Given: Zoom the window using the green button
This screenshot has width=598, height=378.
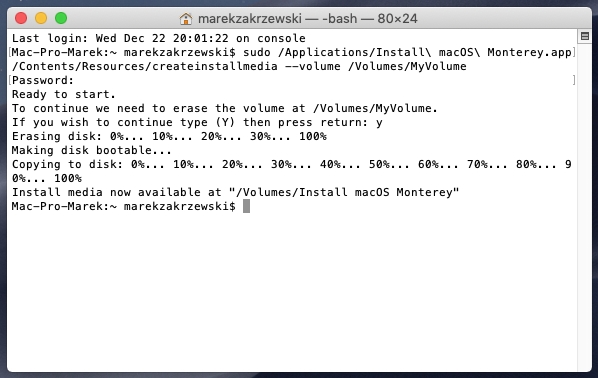Looking at the screenshot, I should click(61, 18).
